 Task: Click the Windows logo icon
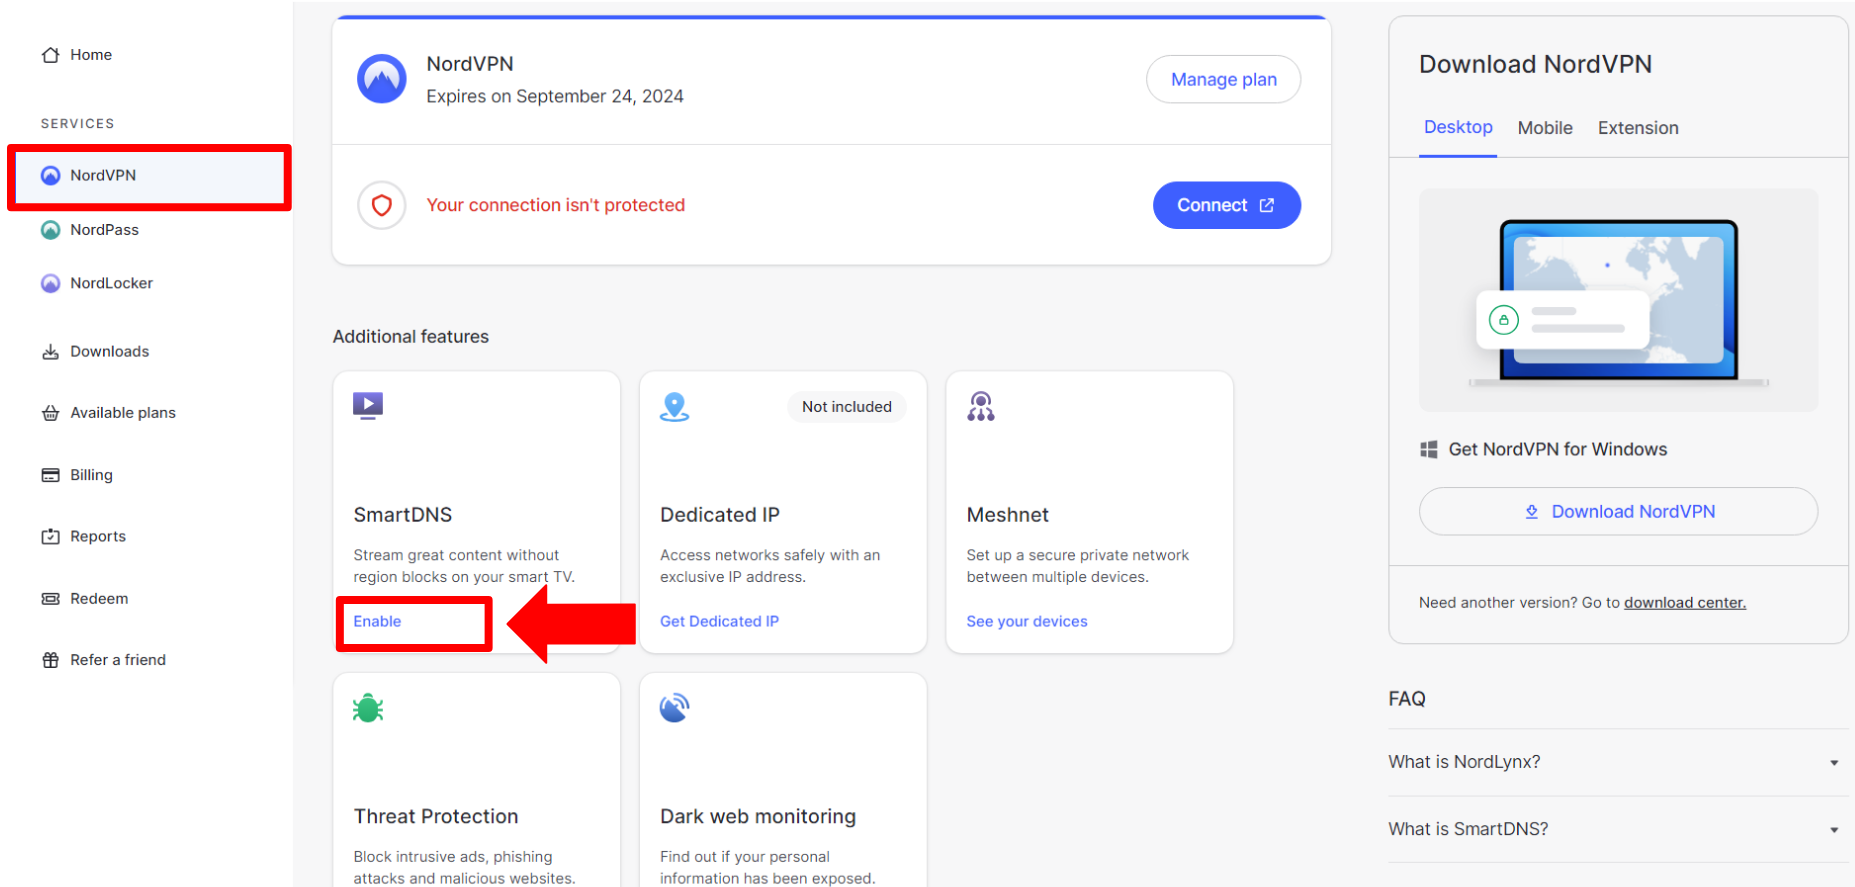click(1429, 450)
